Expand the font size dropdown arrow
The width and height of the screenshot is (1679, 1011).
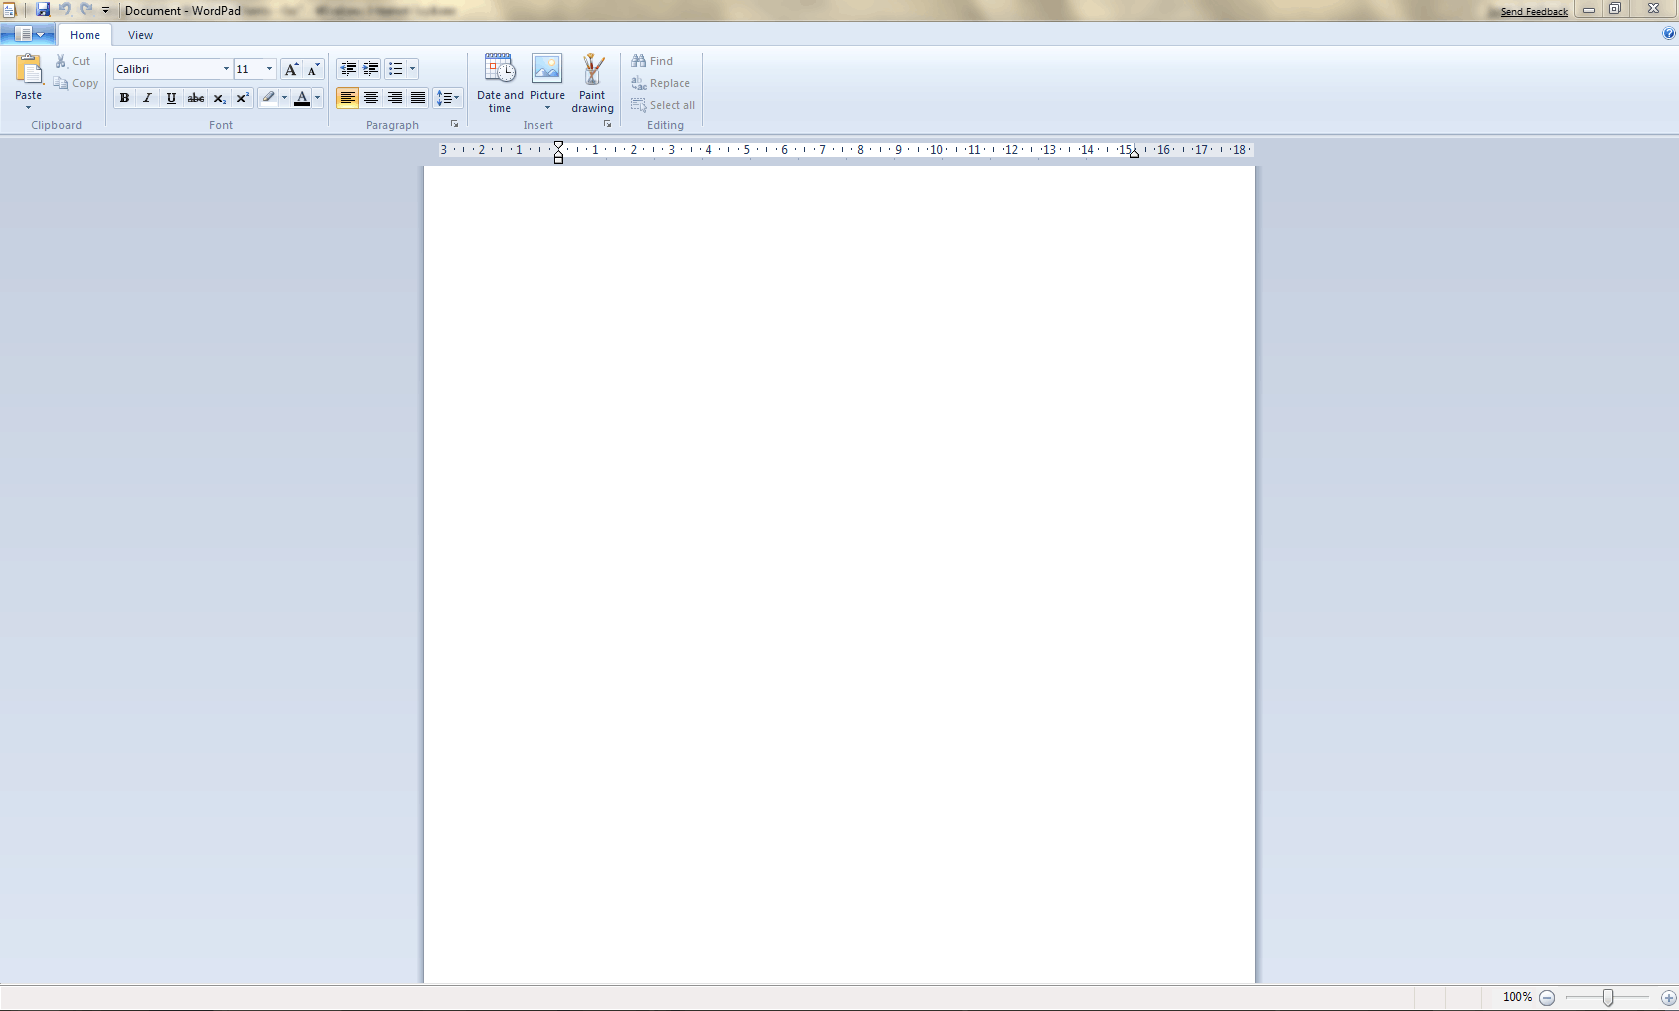(269, 69)
